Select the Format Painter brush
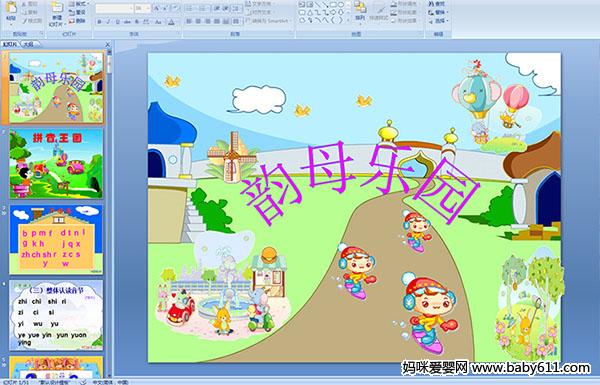Image resolution: width=600 pixels, height=385 pixels. coord(25,21)
